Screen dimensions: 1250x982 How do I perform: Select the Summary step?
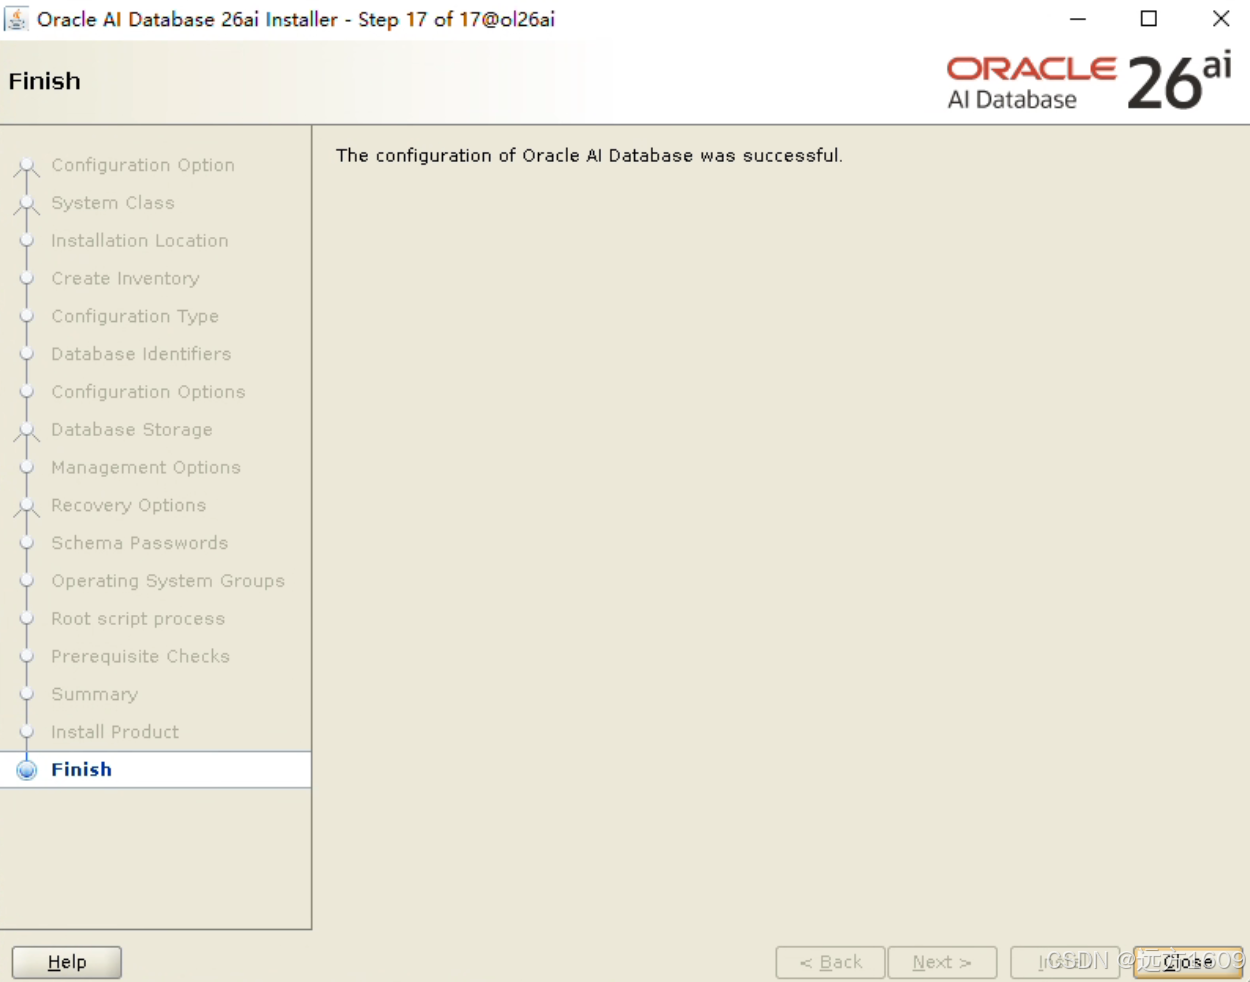pyautogui.click(x=94, y=694)
